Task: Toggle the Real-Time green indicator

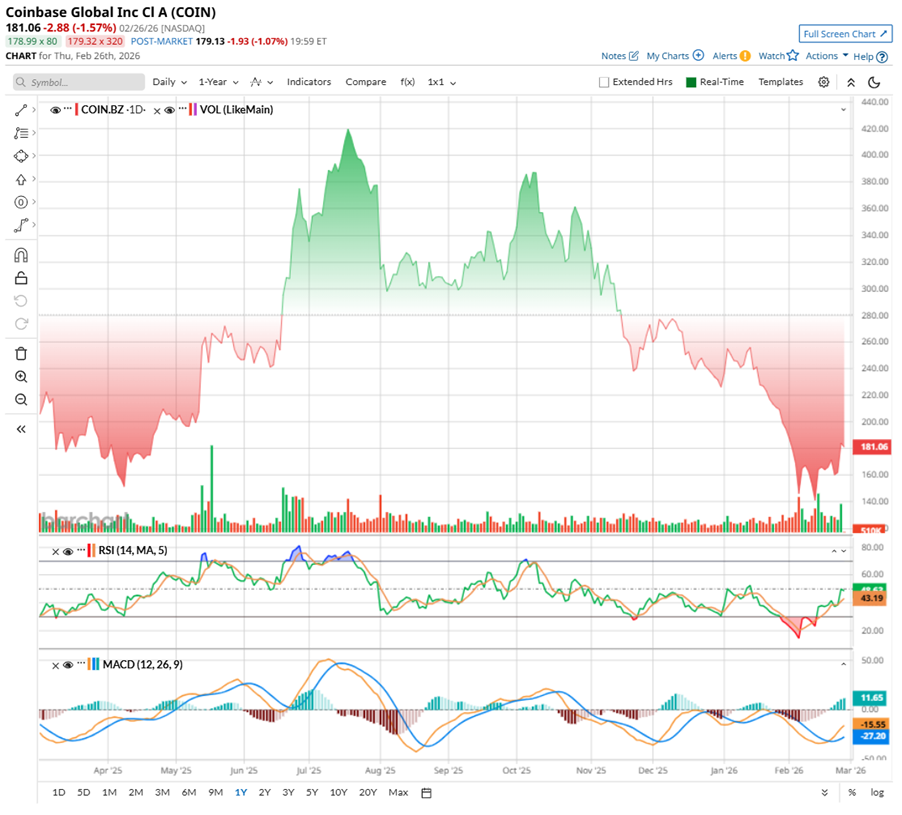Action: point(691,82)
